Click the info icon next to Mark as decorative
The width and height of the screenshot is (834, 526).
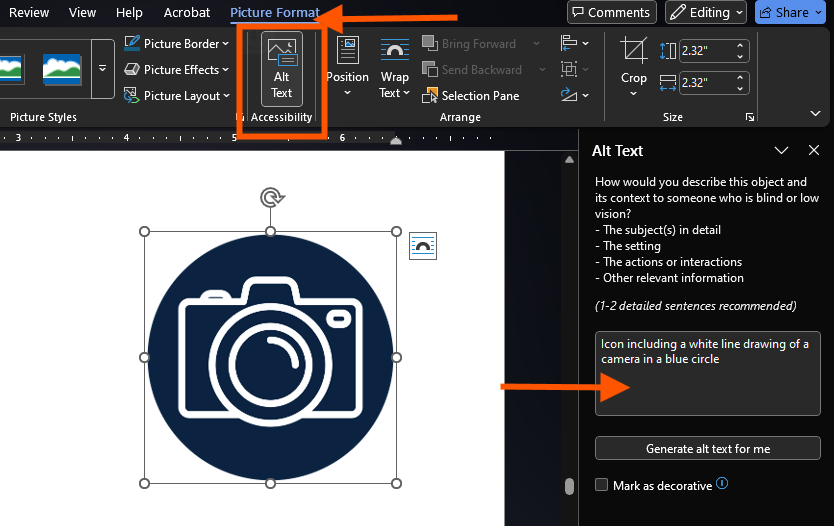[722, 484]
